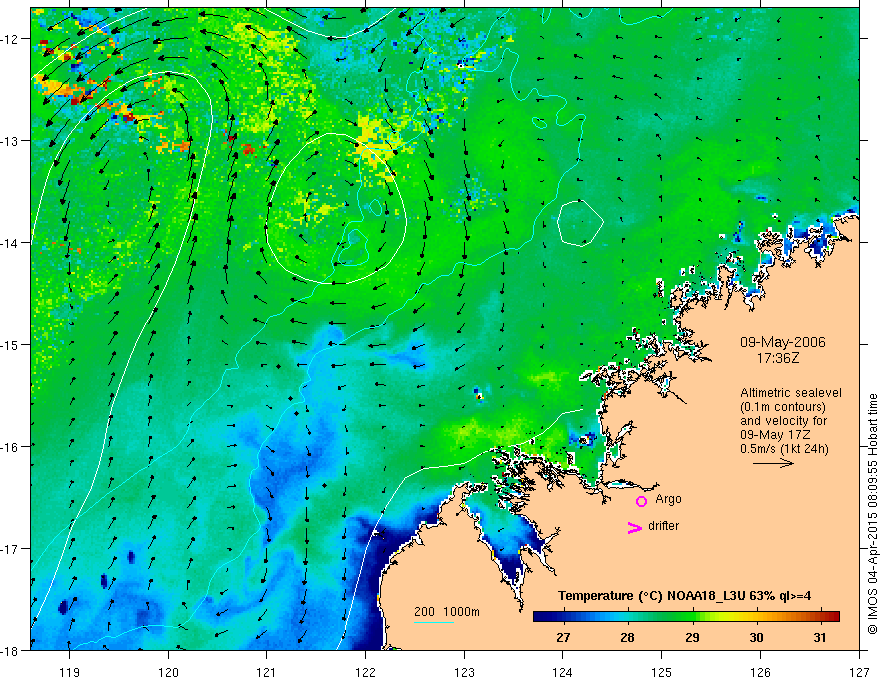Click the 'Temperature (°C) NOAA18_L3U 63% ql>=4' title
Viewport: 880px width, 680px height.
(x=684, y=596)
